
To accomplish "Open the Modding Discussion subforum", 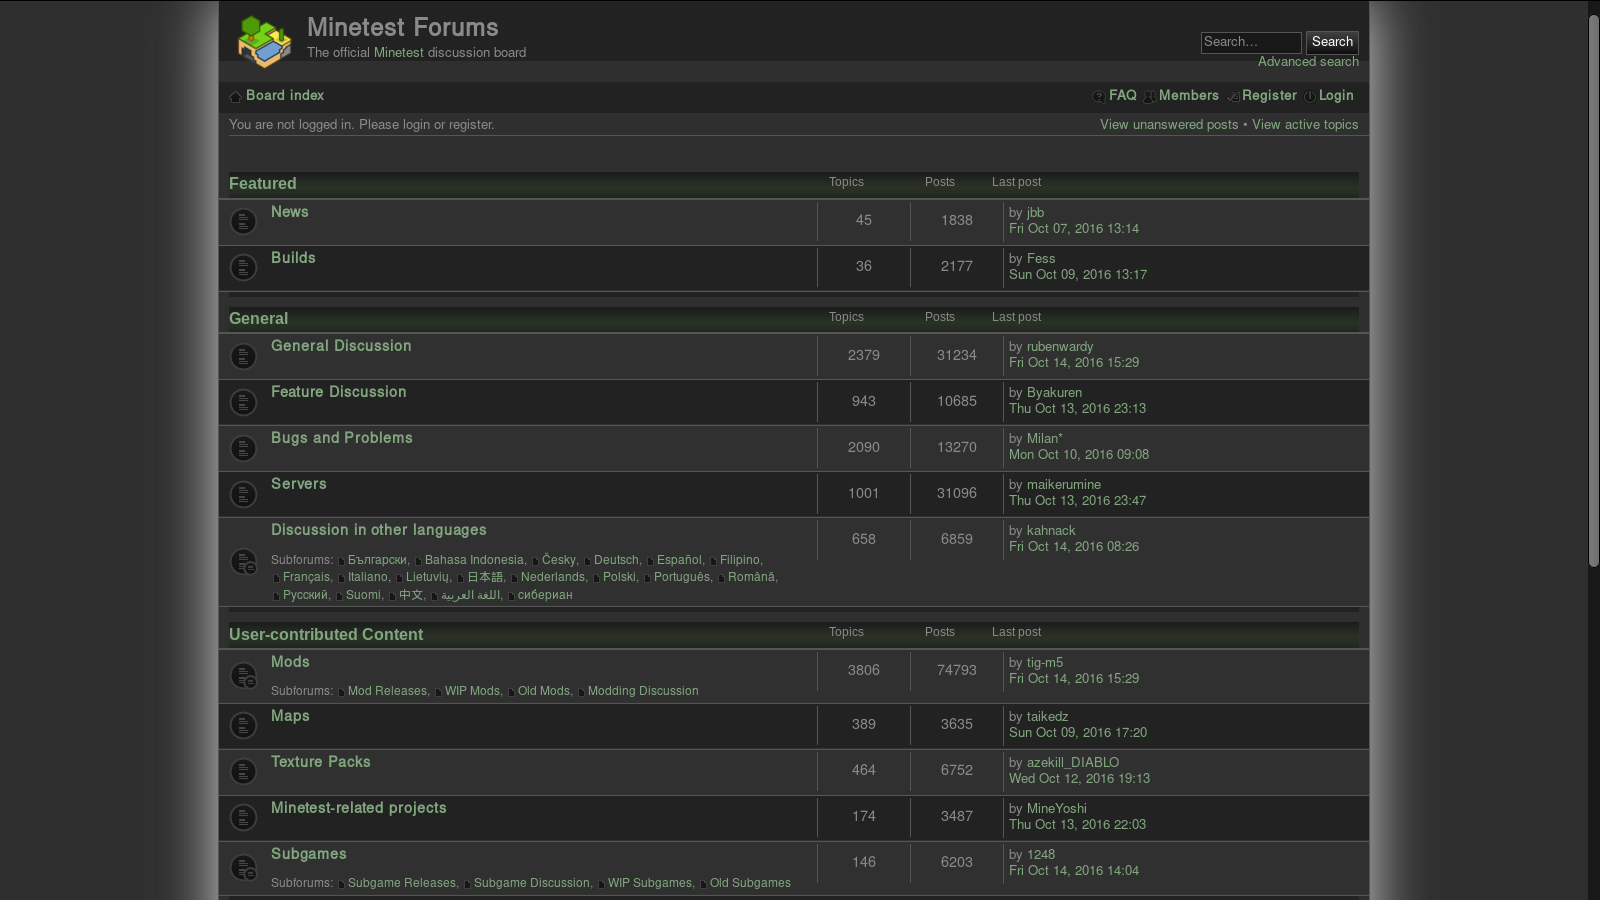I will click(x=643, y=691).
